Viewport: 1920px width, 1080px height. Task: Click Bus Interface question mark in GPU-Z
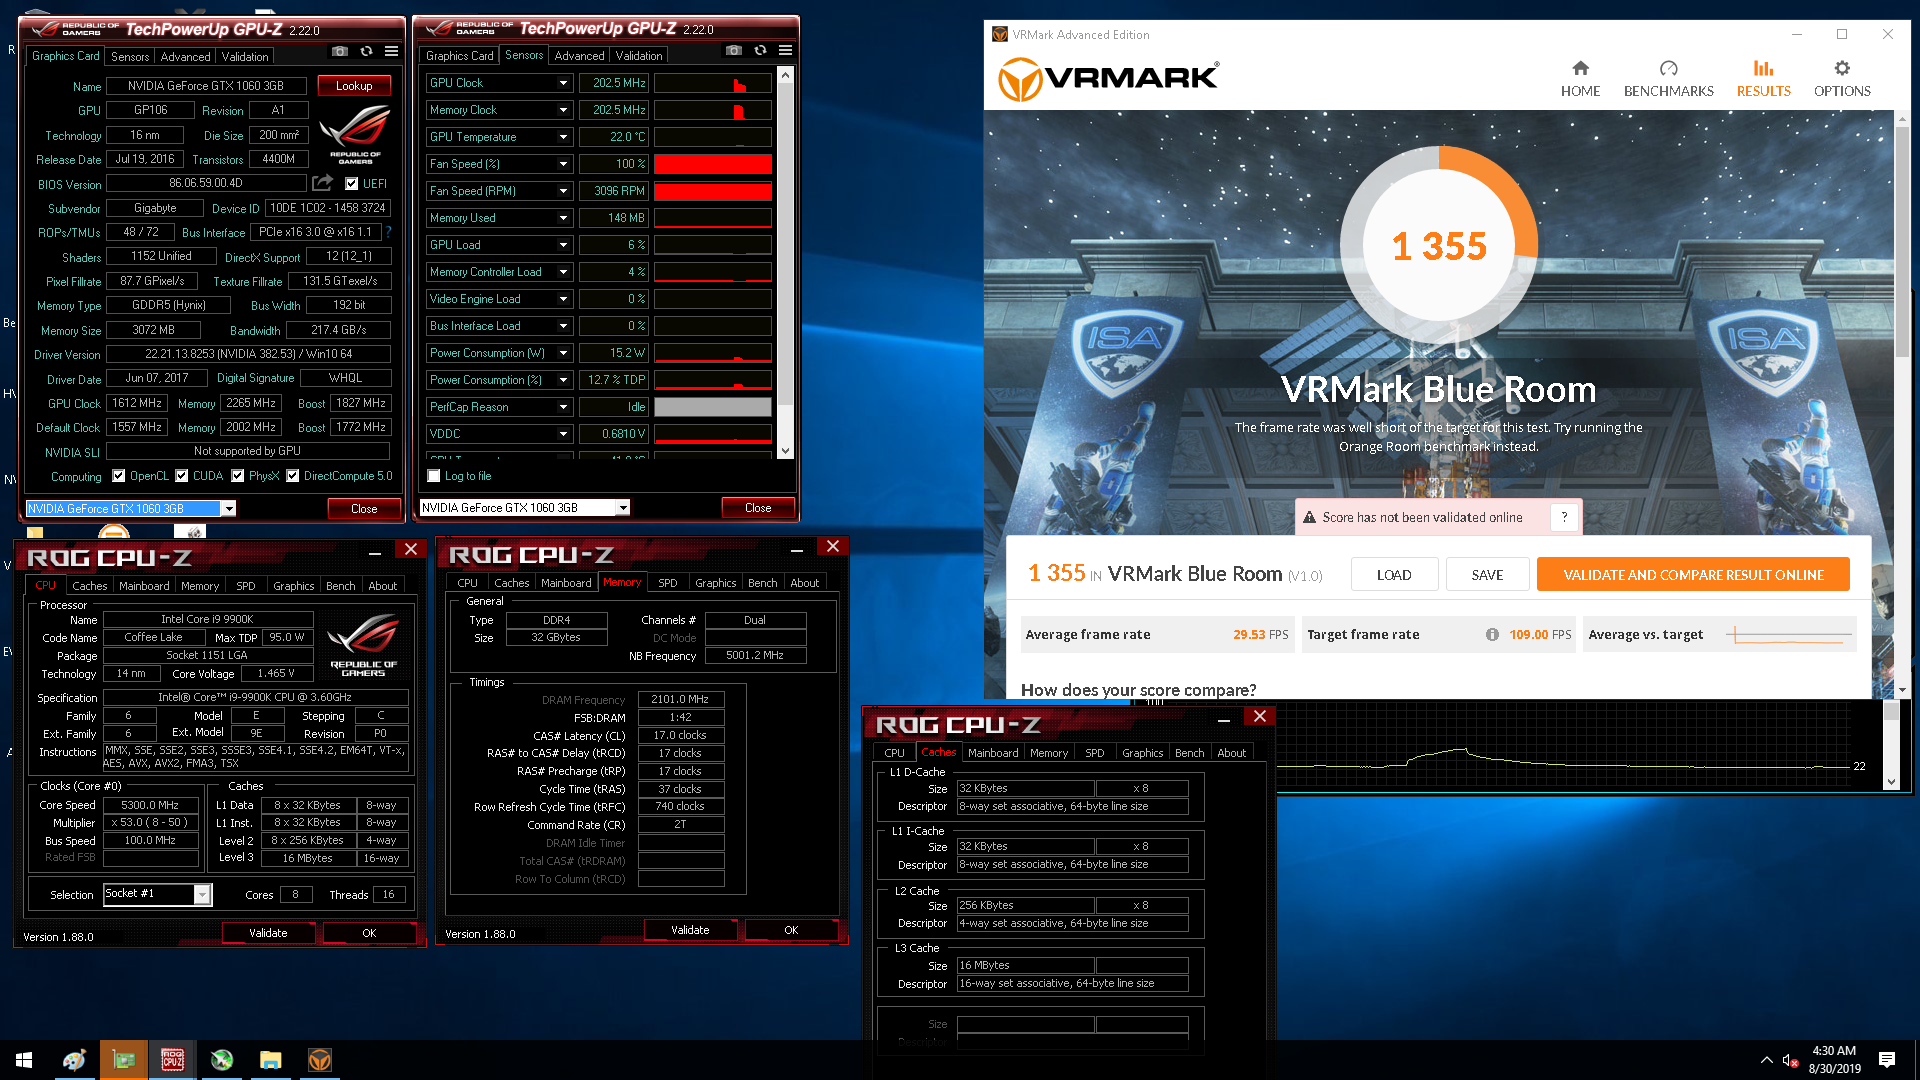click(x=389, y=232)
